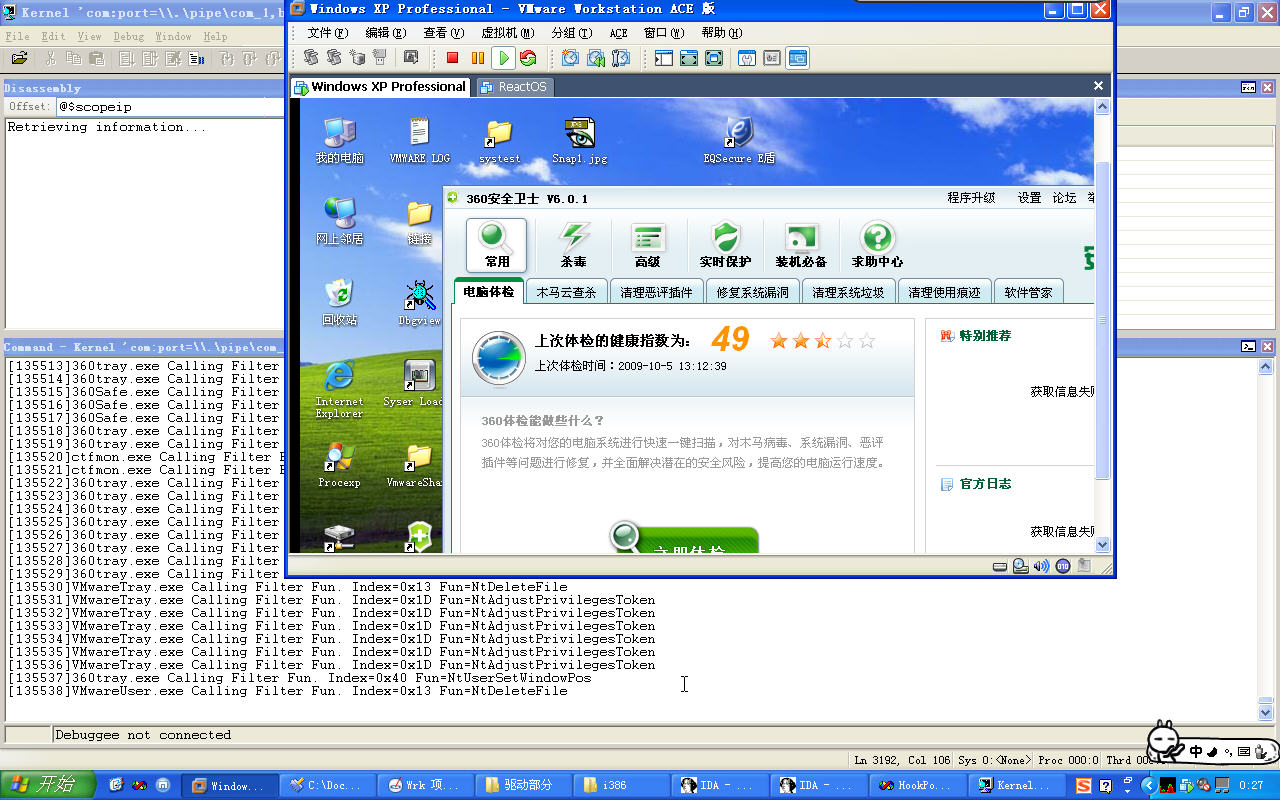Open Snap1.jpg on guest desktop
This screenshot has height=800, width=1280.
[x=580, y=141]
